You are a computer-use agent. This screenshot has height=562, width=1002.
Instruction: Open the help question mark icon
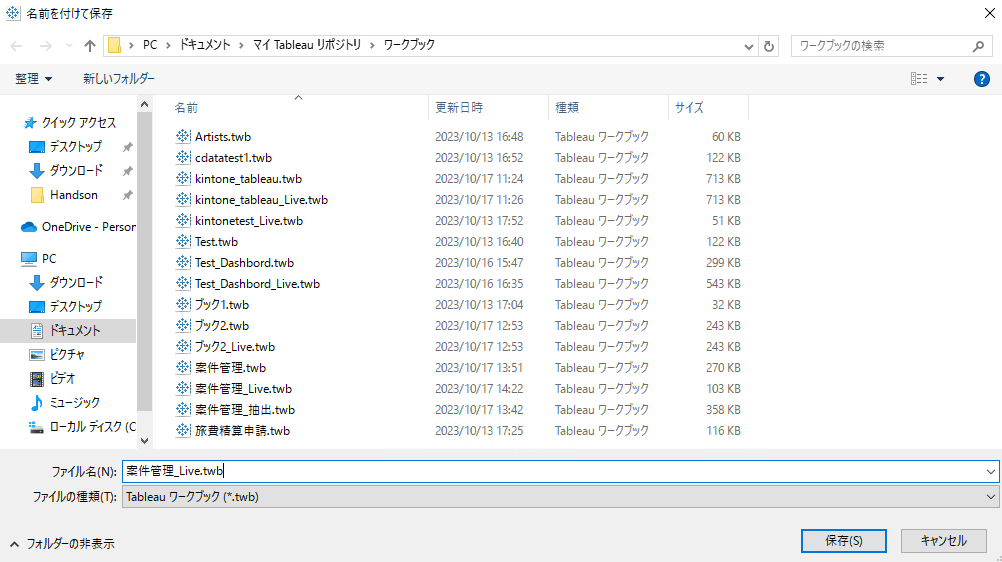(982, 79)
